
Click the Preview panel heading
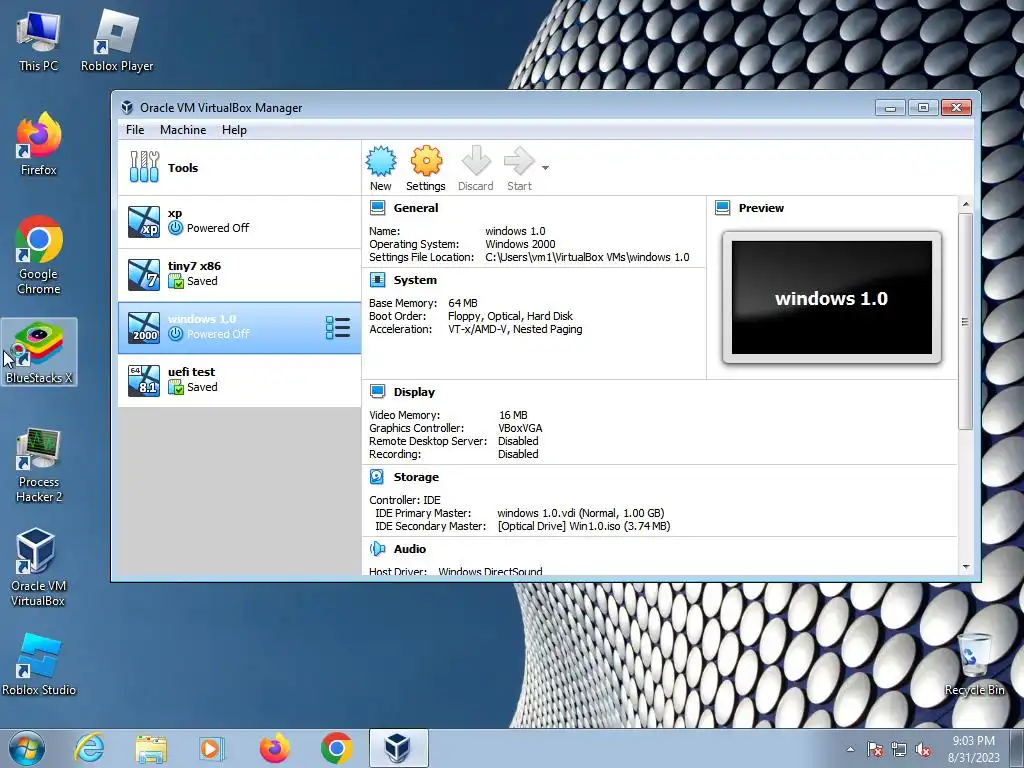click(761, 208)
